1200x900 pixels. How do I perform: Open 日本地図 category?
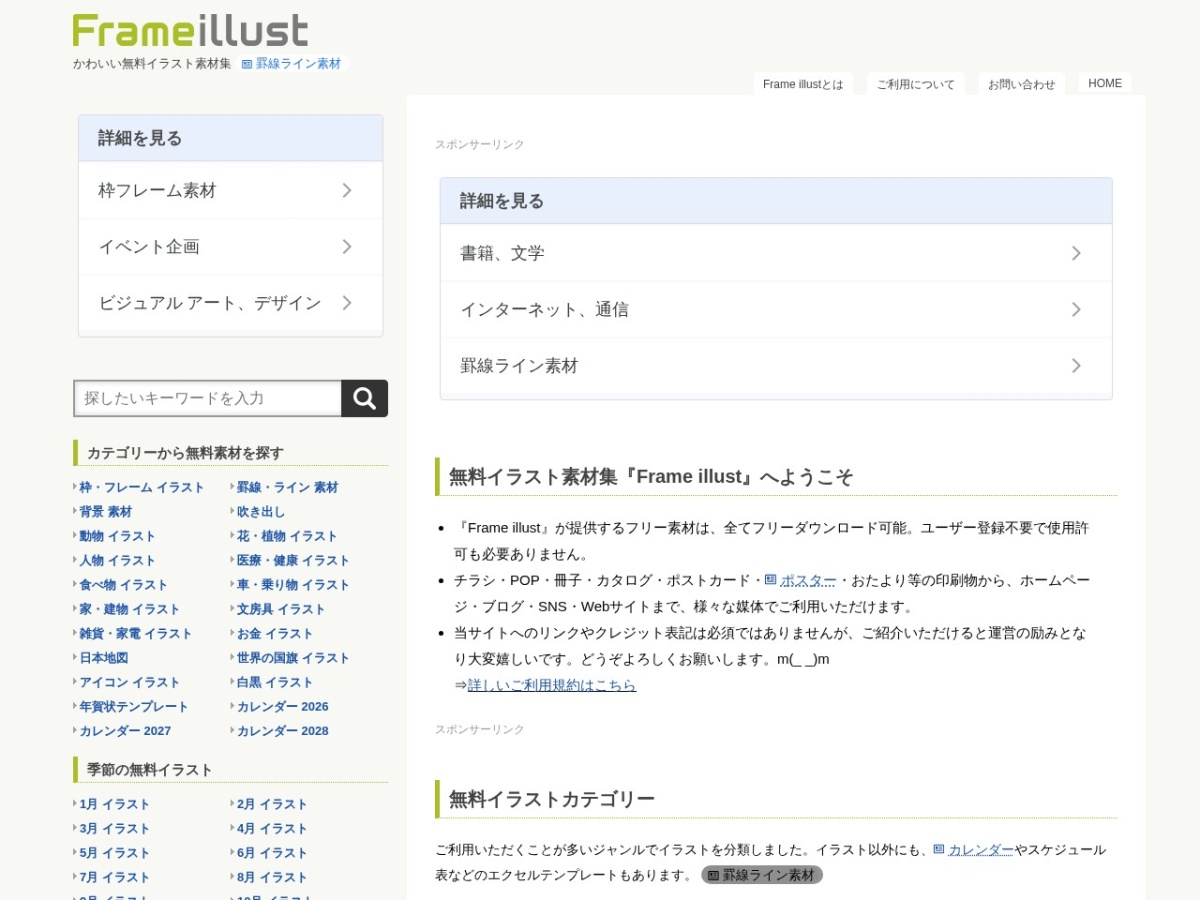[x=104, y=657]
